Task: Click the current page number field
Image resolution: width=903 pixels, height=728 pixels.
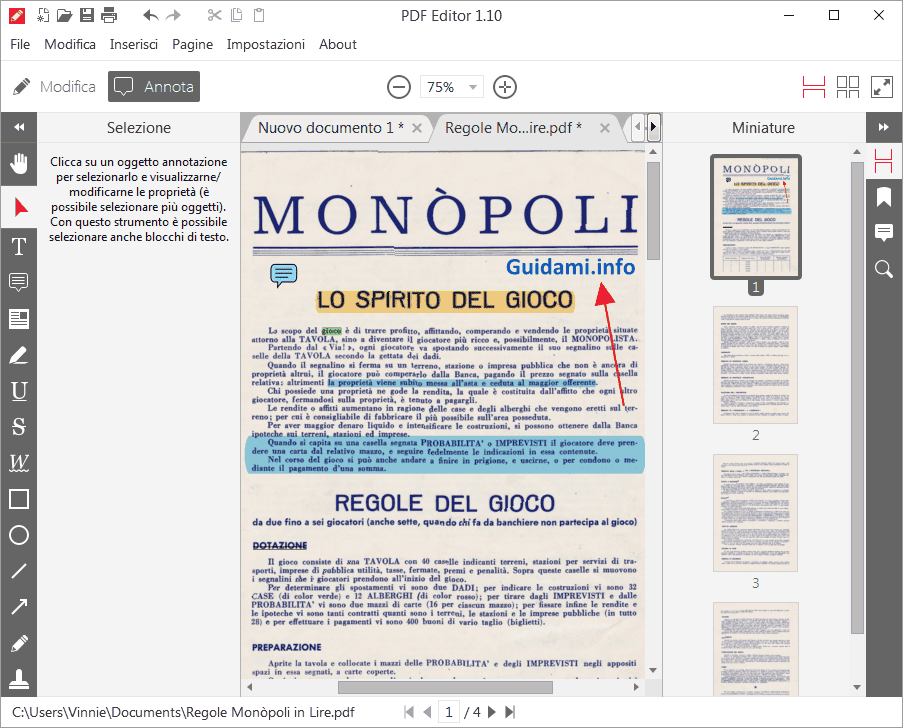Action: pos(449,712)
